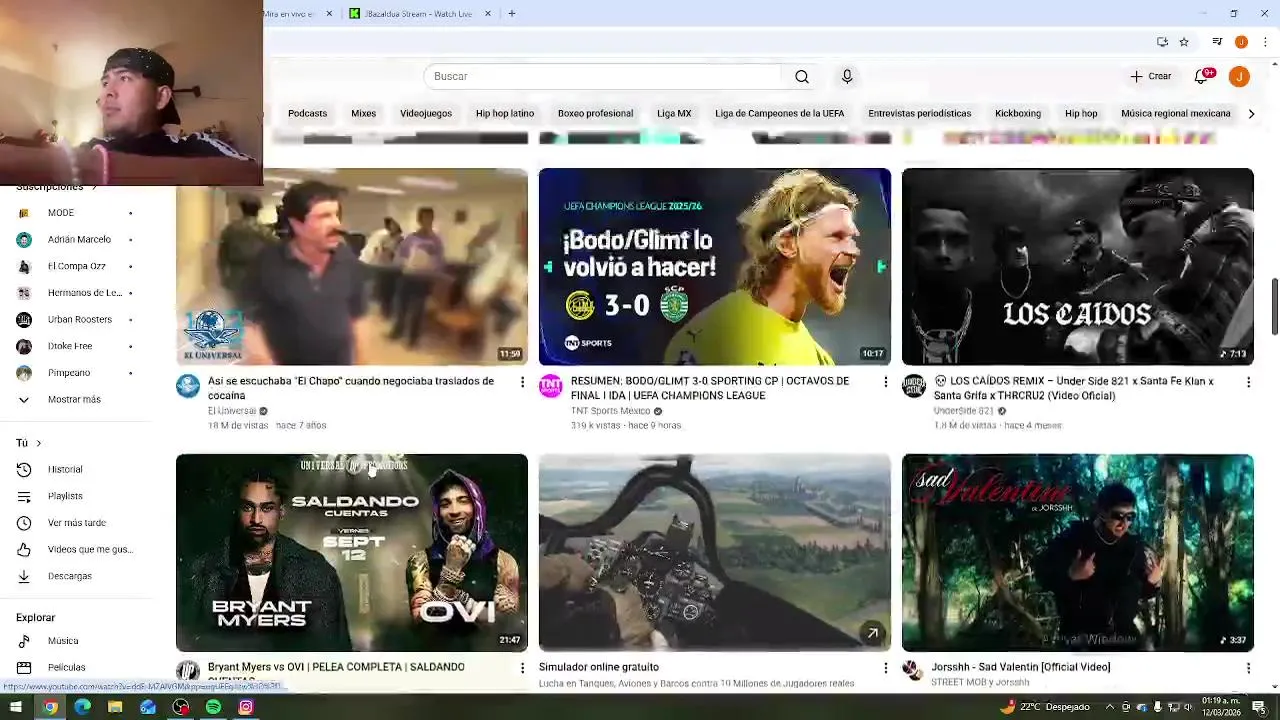Screen dimensions: 1280x720
Task: Select the Videojuegos filter chip
Action: coord(426,114)
